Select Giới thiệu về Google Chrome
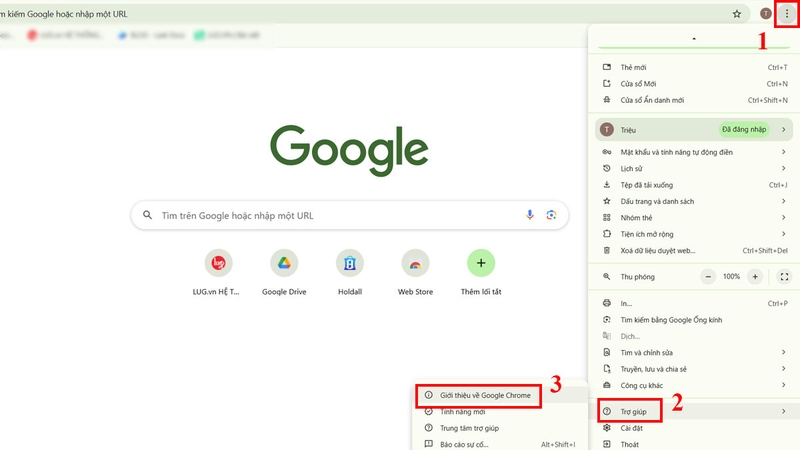This screenshot has height=450, width=800. 500,395
